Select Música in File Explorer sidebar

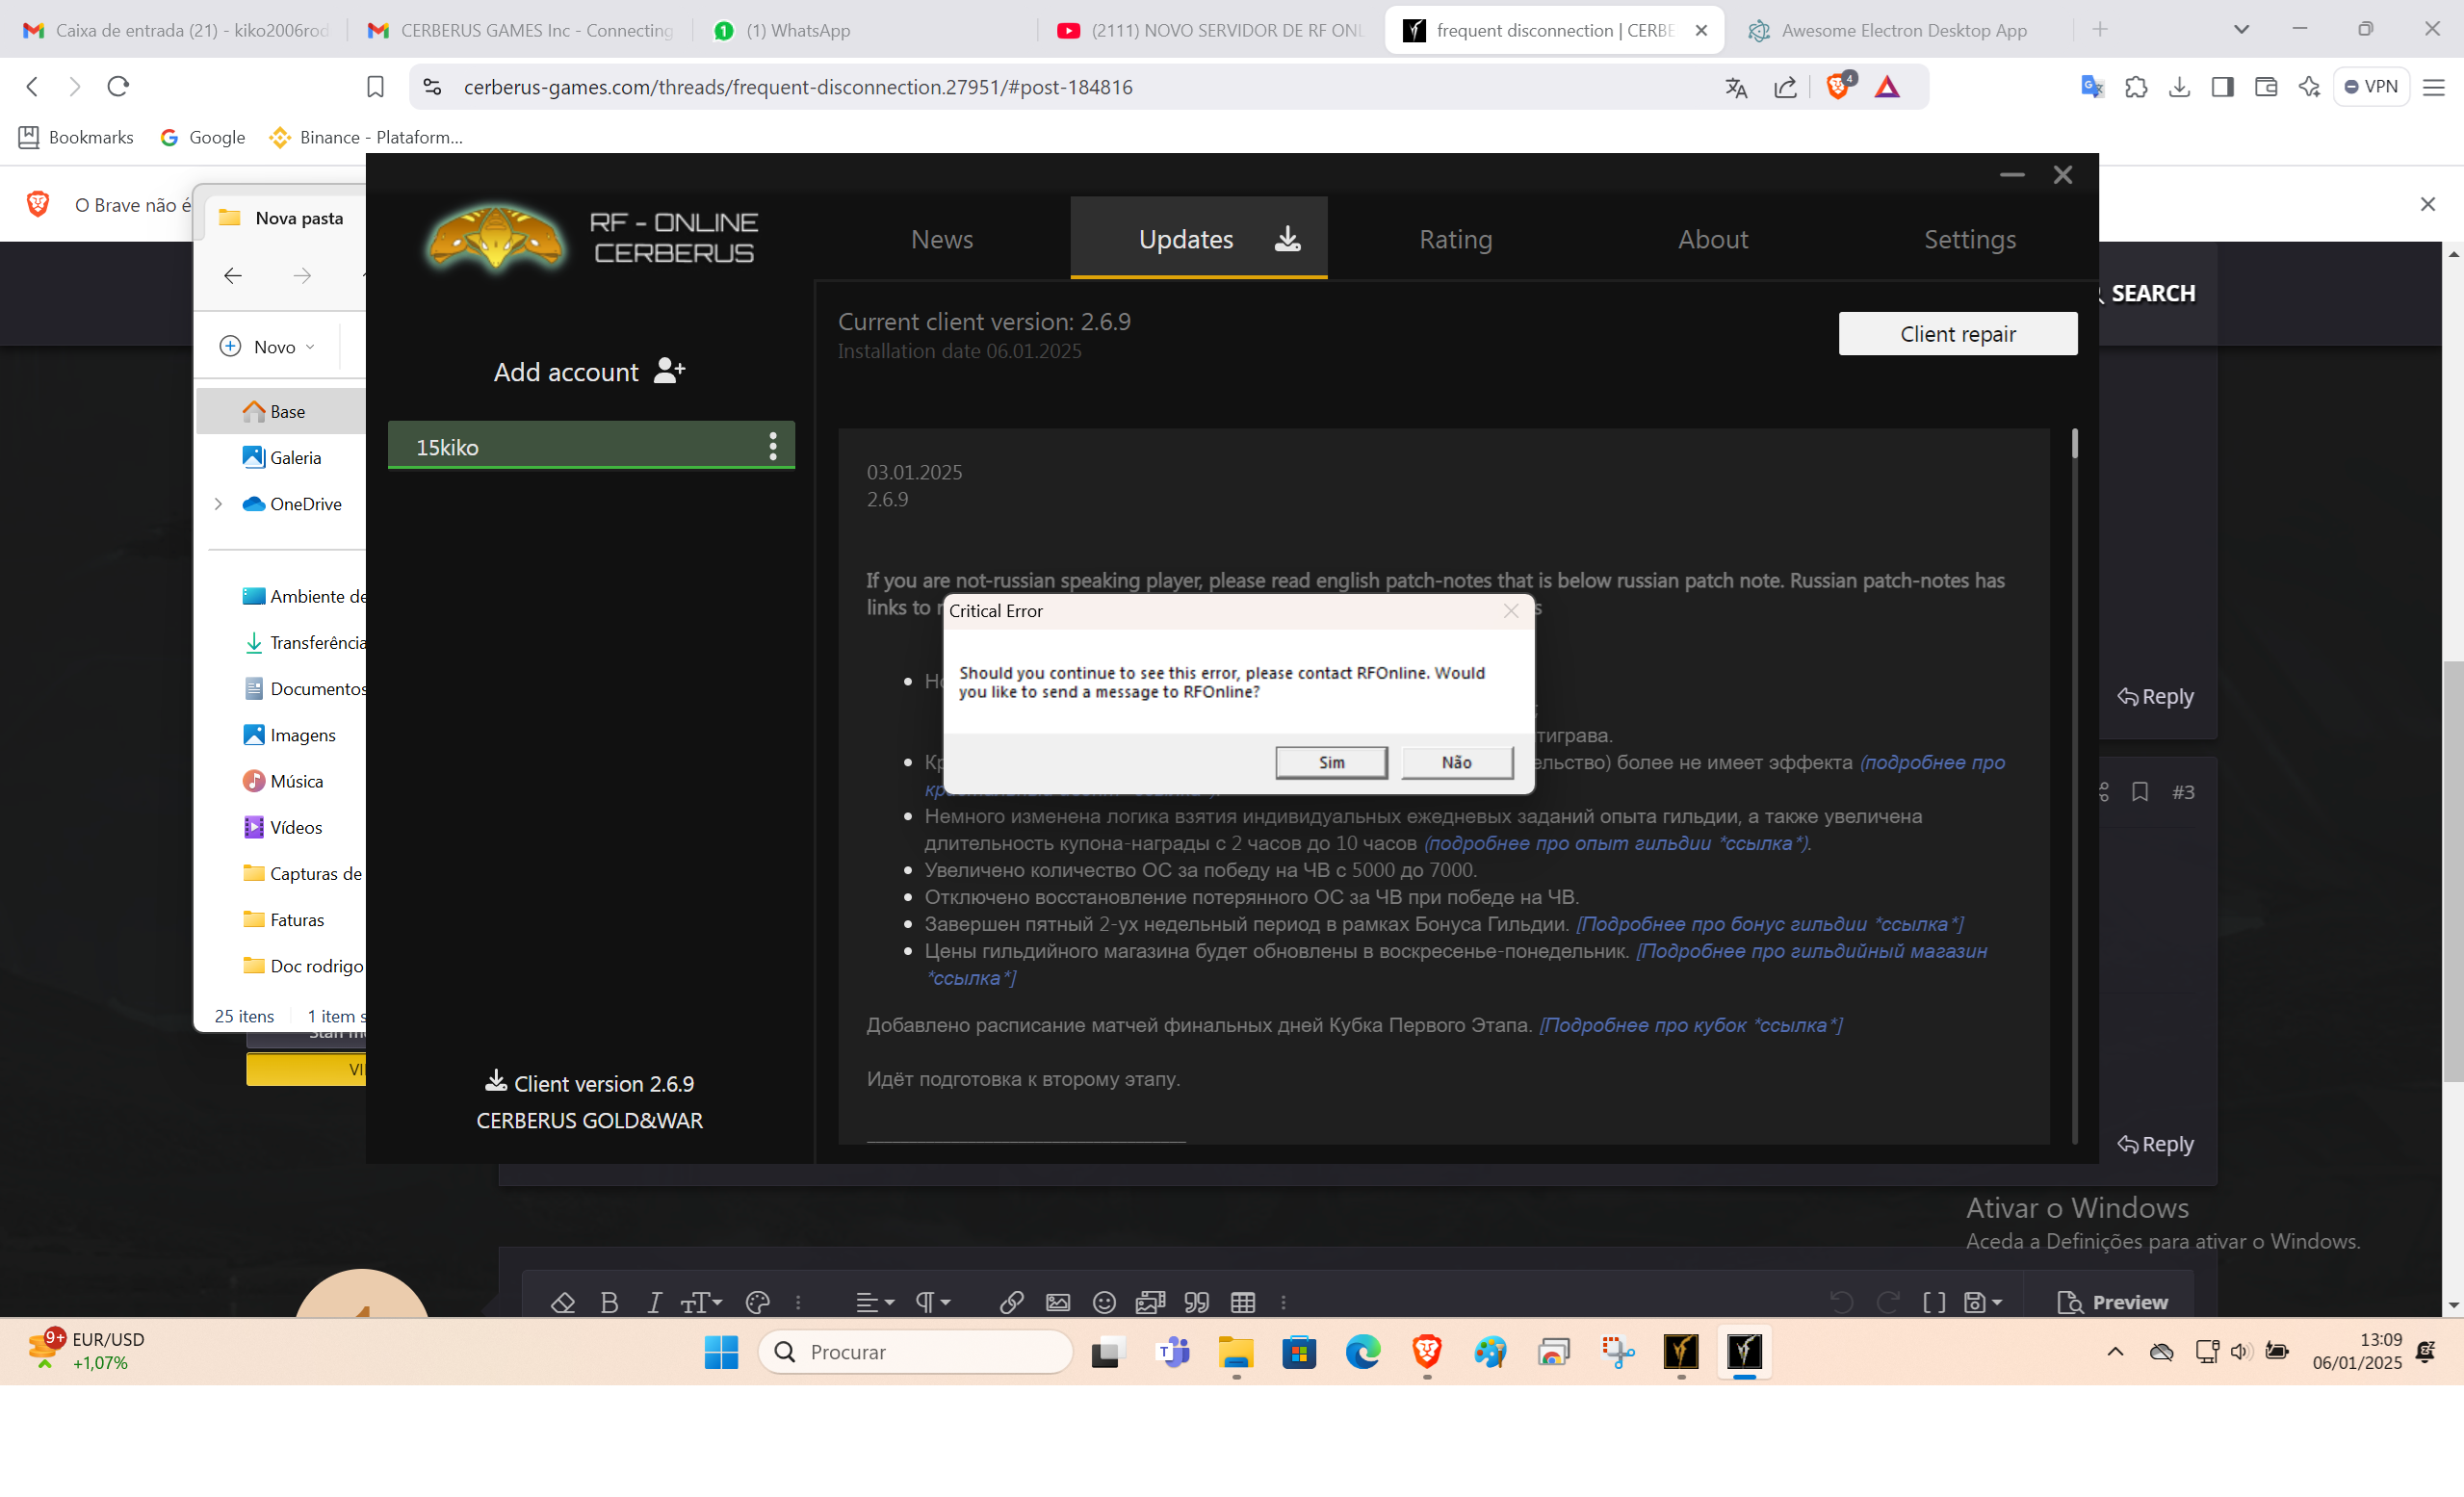click(x=283, y=781)
